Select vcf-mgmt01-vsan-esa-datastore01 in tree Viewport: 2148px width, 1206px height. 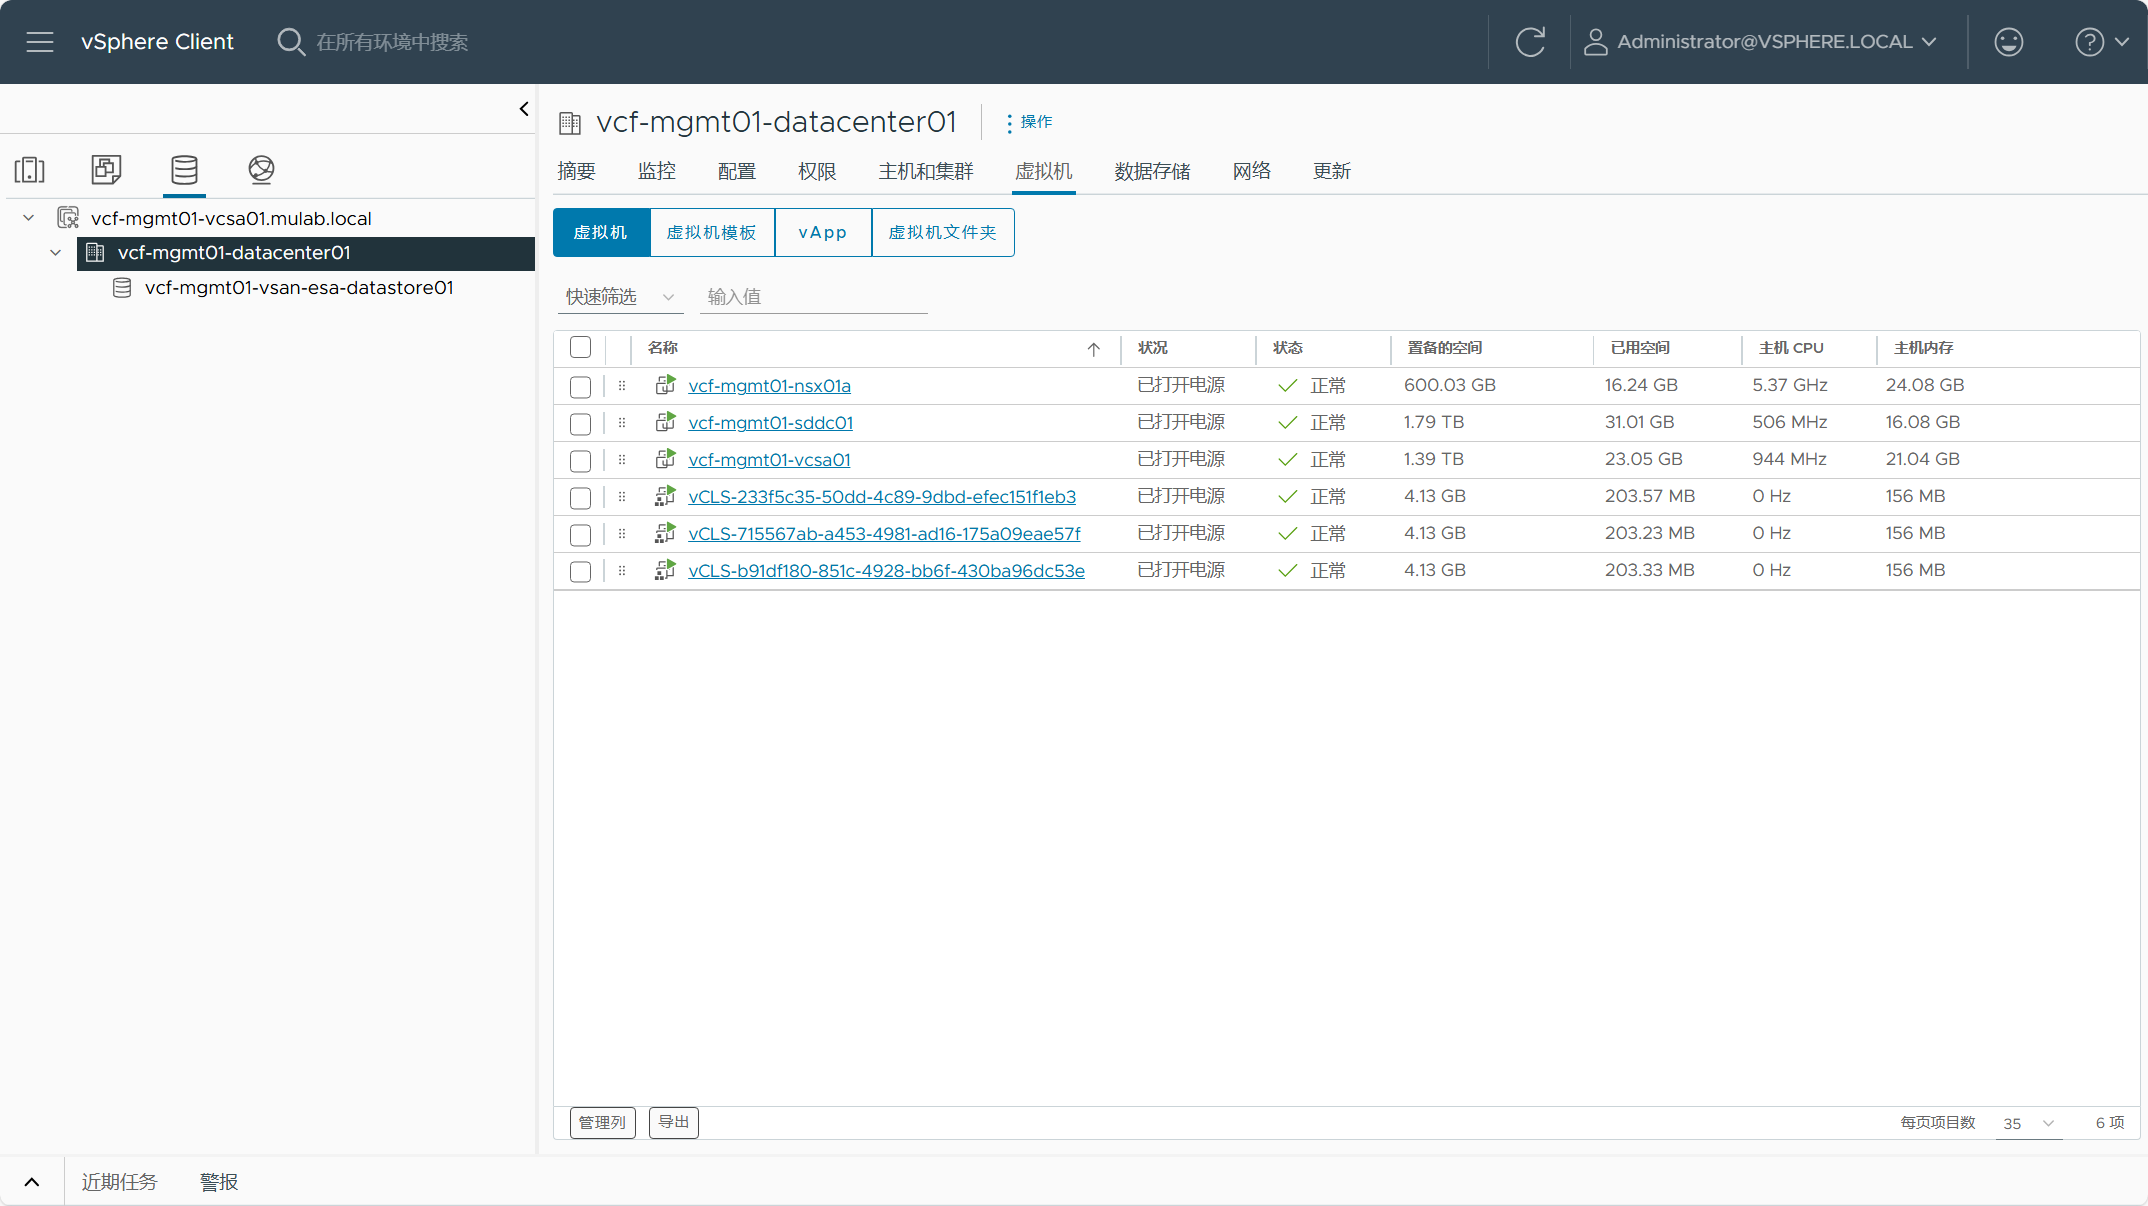[x=300, y=288]
